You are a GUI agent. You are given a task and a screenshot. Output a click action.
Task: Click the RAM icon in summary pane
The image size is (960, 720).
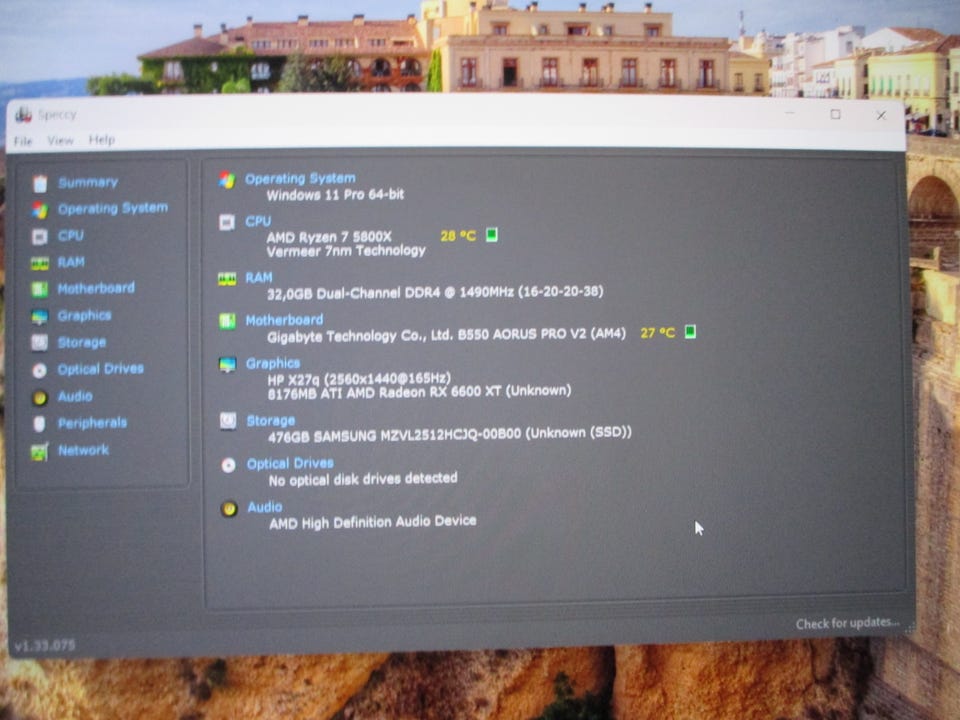tap(227, 279)
